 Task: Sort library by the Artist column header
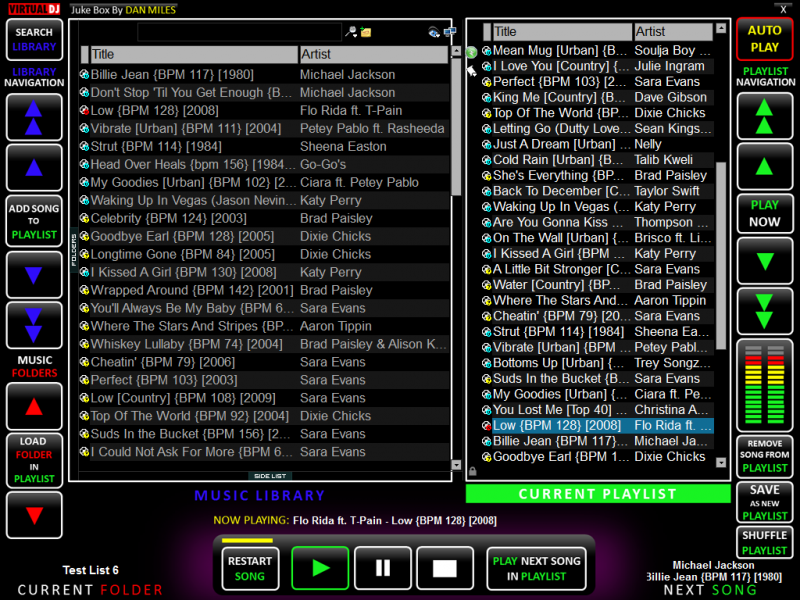click(373, 54)
